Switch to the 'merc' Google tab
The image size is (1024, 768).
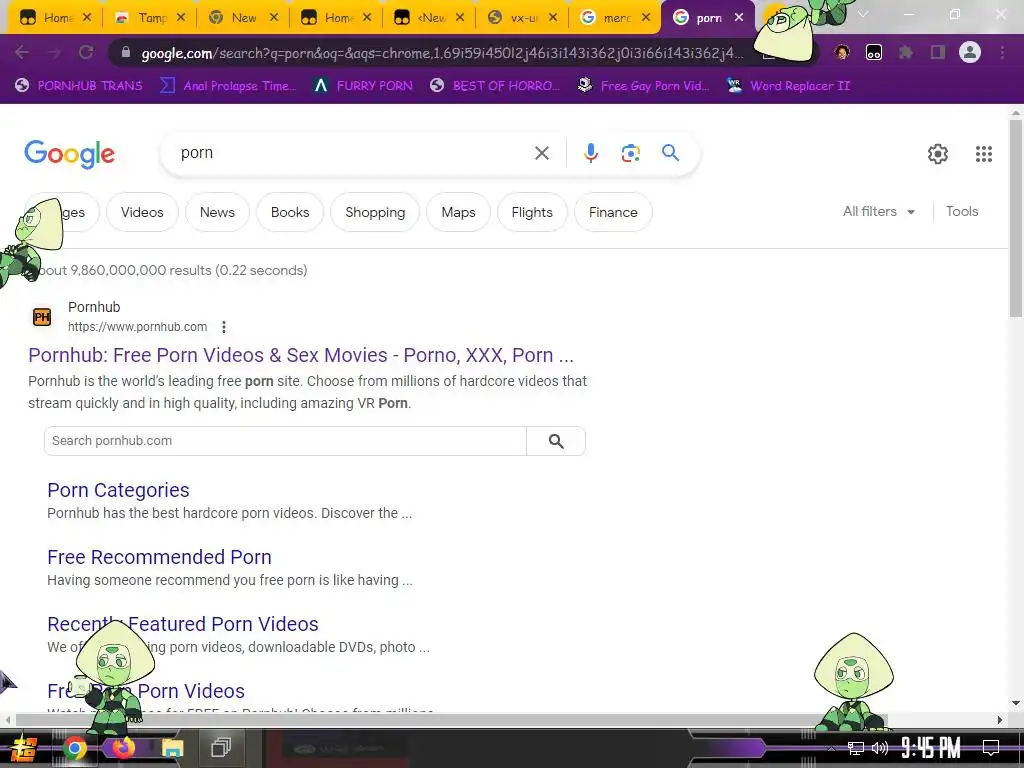pos(615,18)
